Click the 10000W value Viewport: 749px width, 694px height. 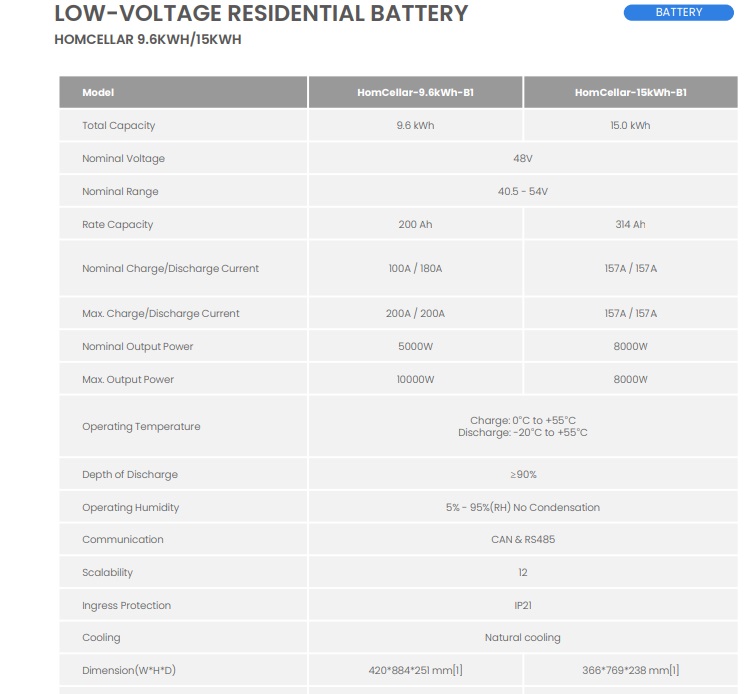tap(415, 379)
